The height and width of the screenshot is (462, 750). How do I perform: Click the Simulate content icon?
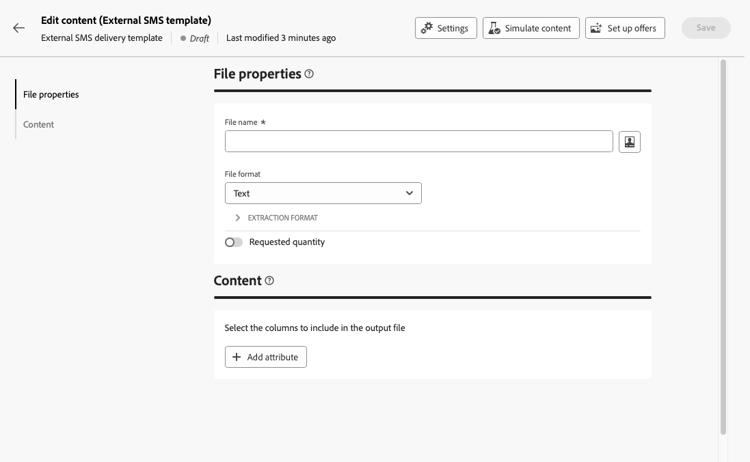click(494, 28)
